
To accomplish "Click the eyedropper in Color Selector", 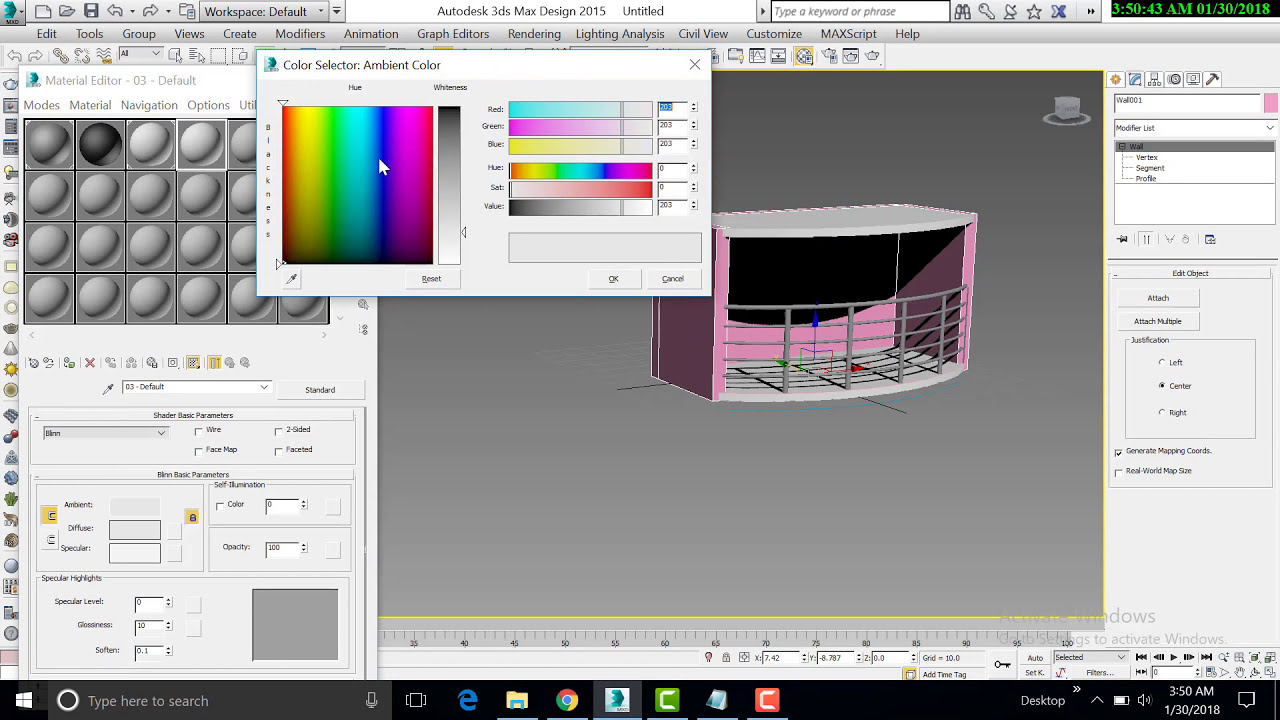I will pyautogui.click(x=291, y=279).
